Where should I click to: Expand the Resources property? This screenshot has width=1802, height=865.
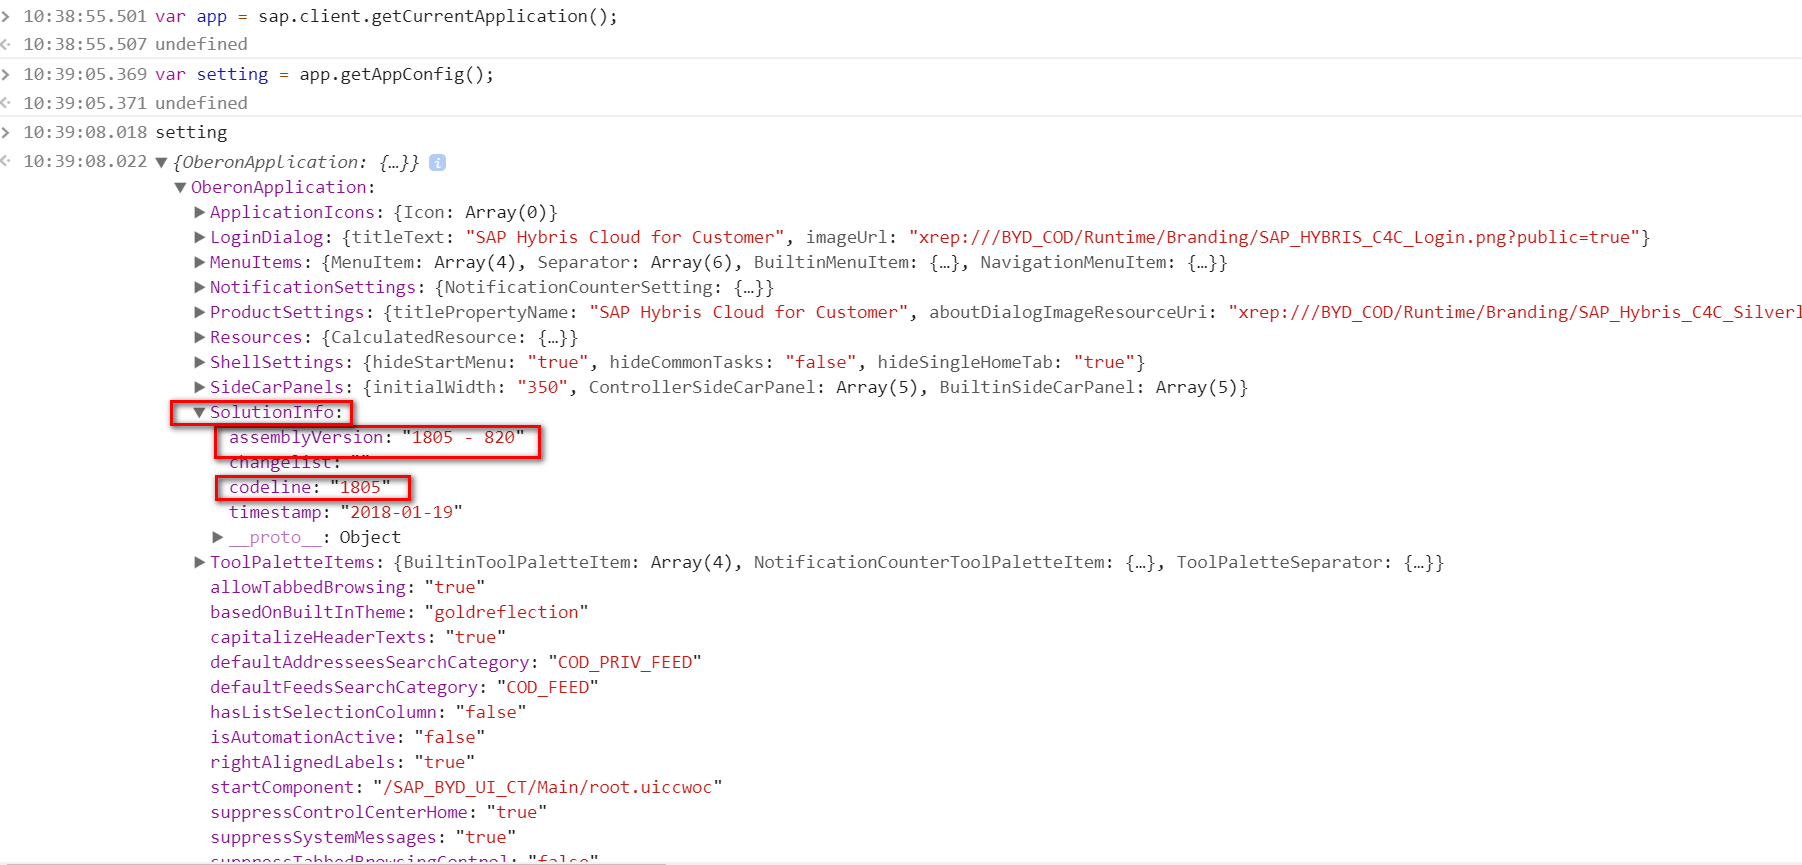click(x=199, y=337)
